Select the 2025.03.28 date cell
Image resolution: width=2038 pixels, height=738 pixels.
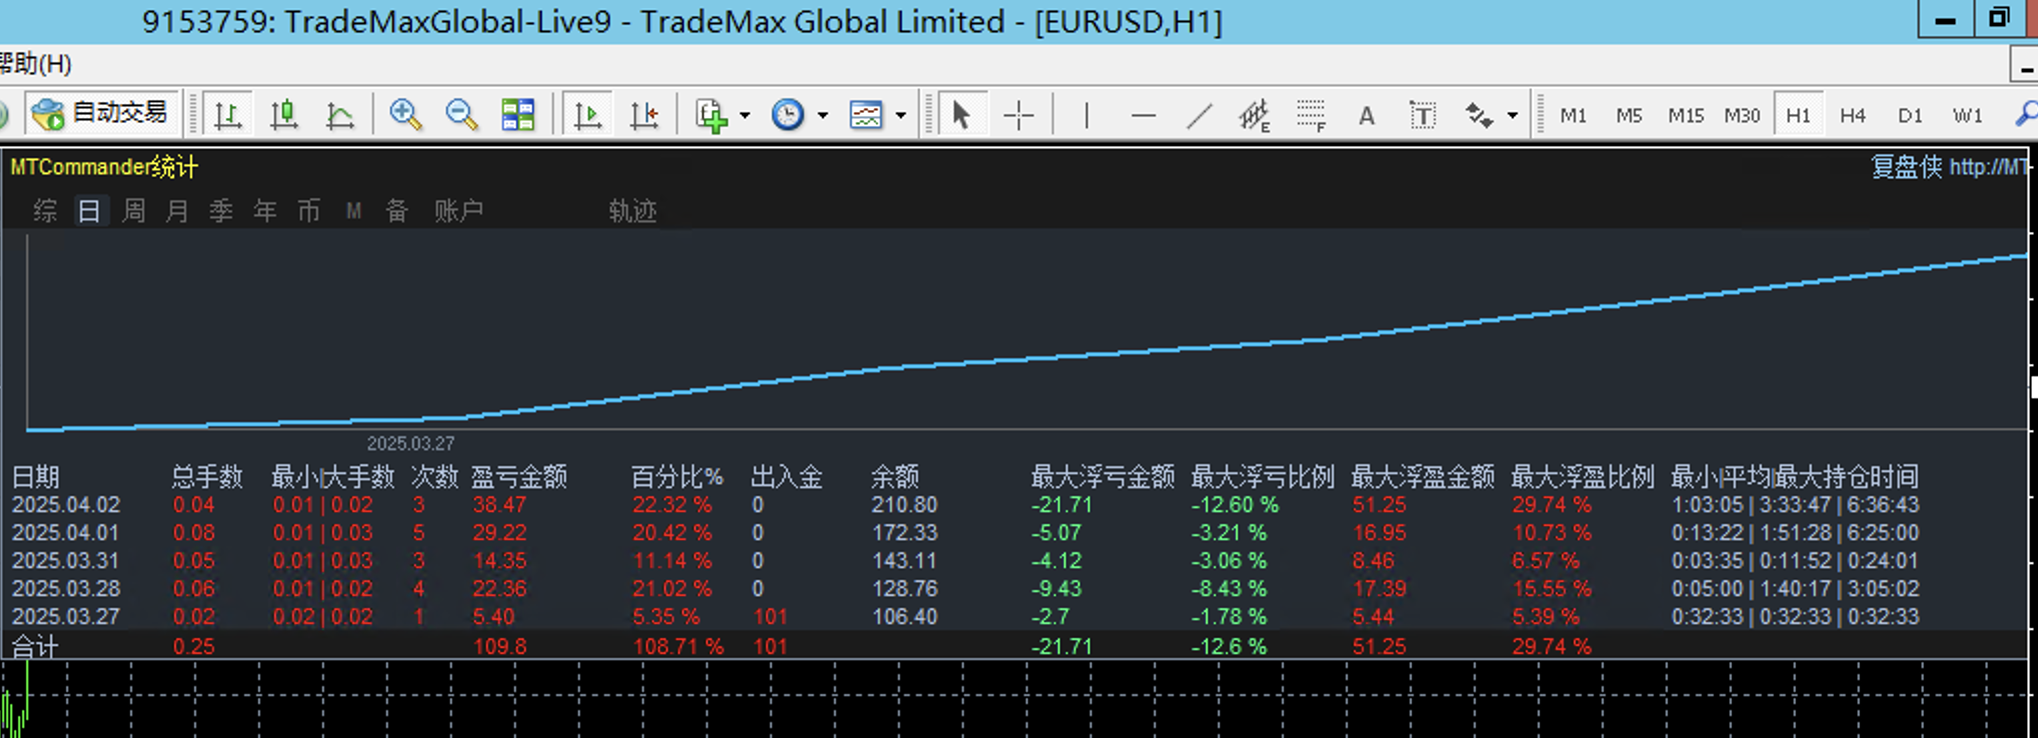coord(66,589)
